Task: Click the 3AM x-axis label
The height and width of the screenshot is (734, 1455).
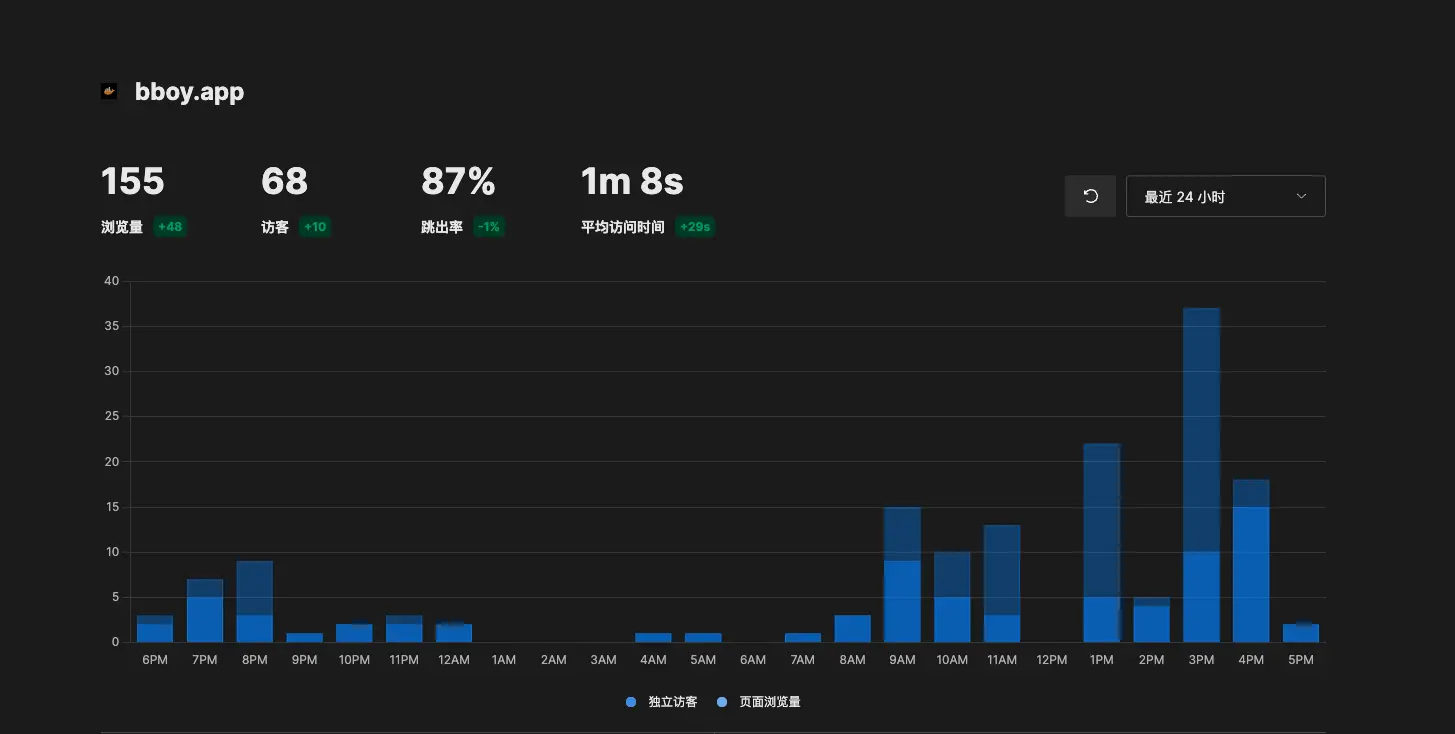Action: point(603,660)
